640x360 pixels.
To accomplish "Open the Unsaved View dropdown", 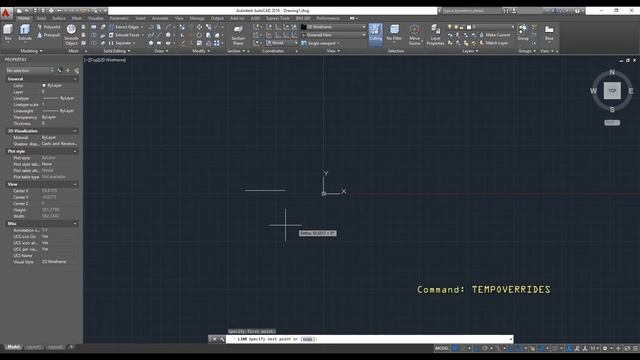I will click(333, 35).
